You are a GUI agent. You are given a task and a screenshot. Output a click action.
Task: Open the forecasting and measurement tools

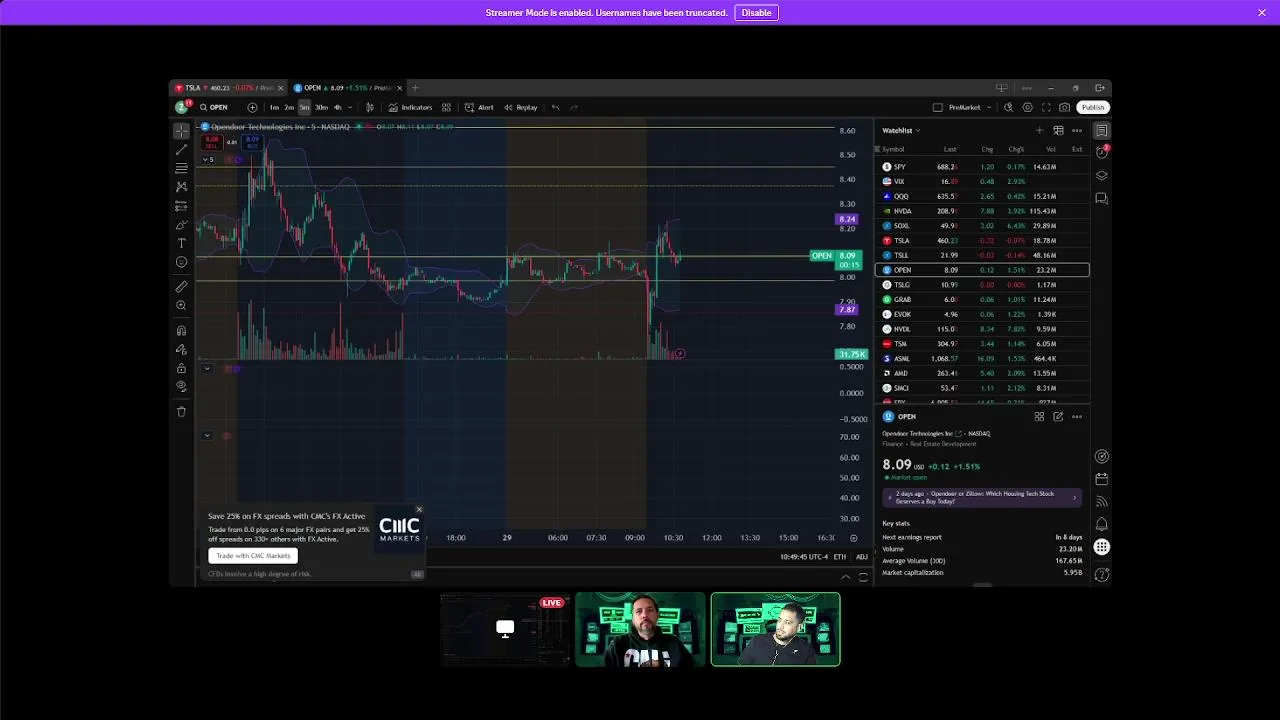[181, 206]
